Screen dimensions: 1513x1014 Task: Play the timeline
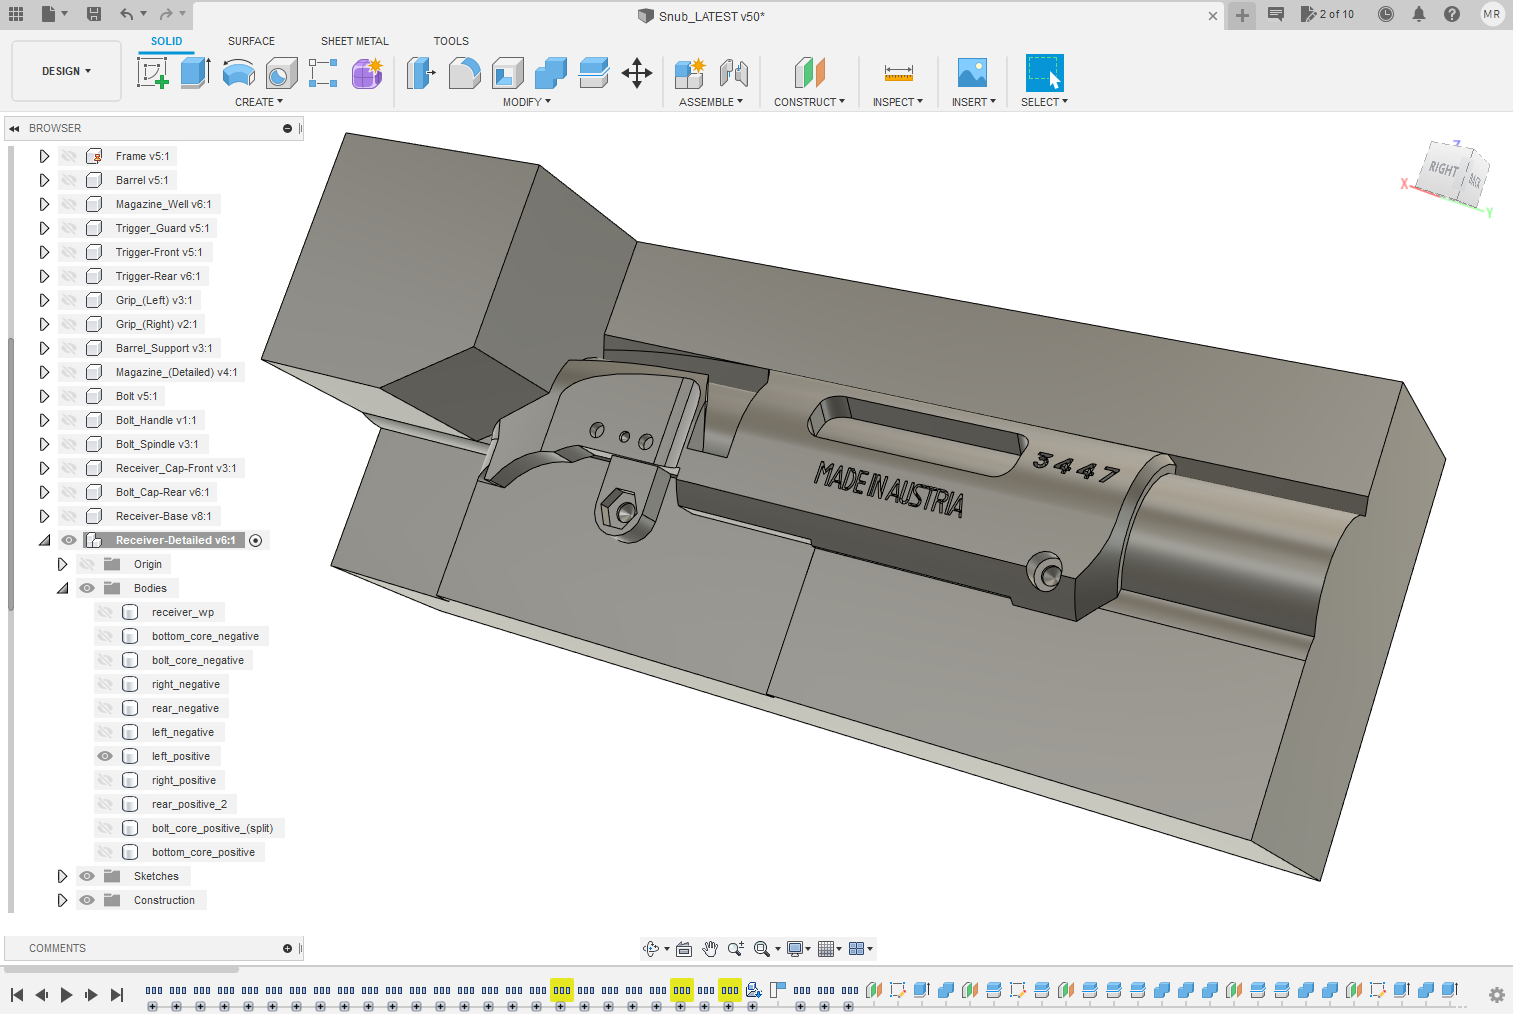pos(66,995)
